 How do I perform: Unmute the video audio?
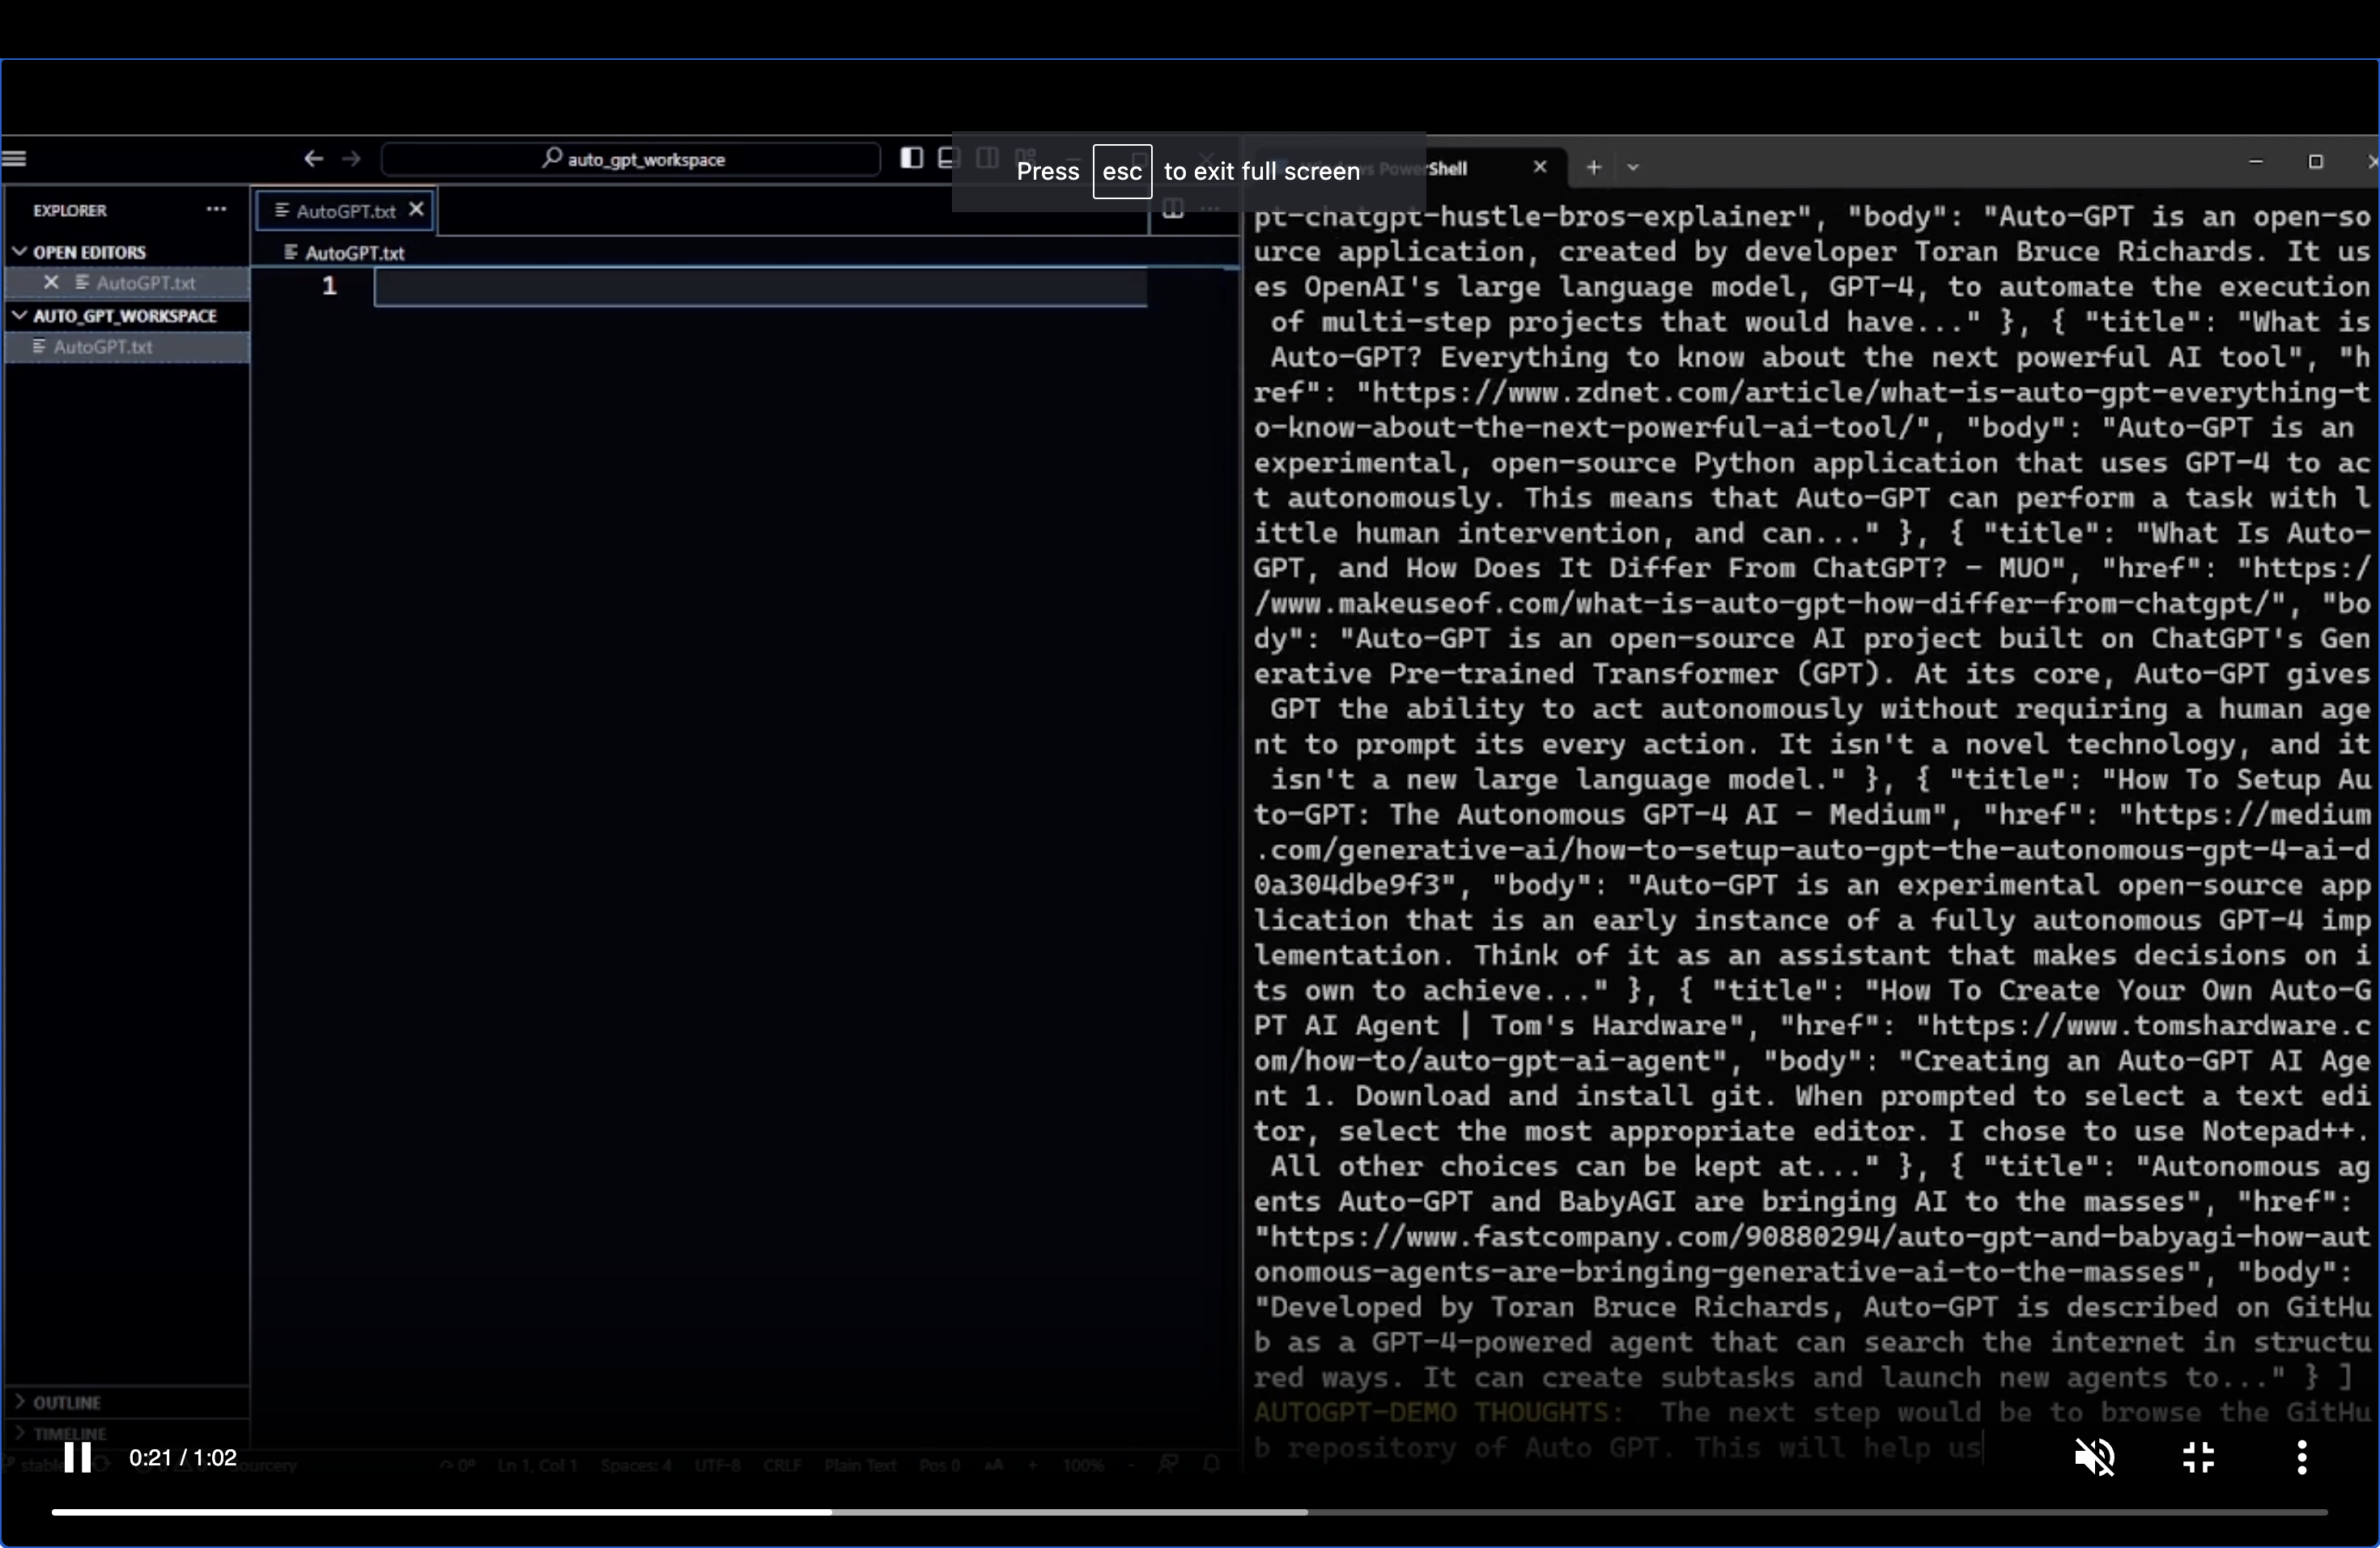pos(2094,1457)
